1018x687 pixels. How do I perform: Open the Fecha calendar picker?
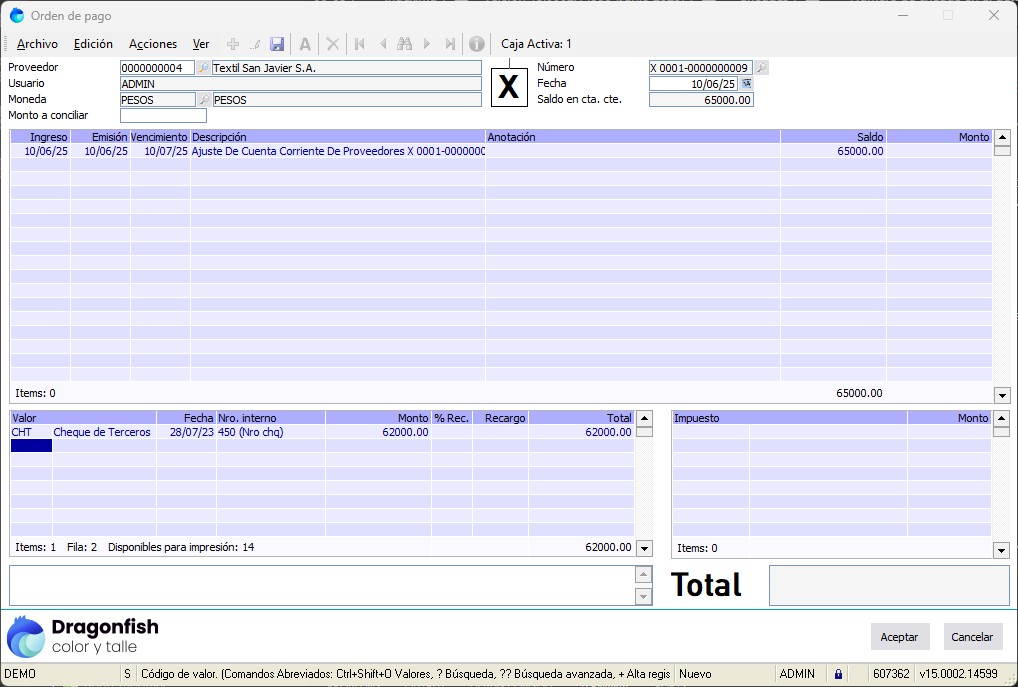(x=746, y=84)
